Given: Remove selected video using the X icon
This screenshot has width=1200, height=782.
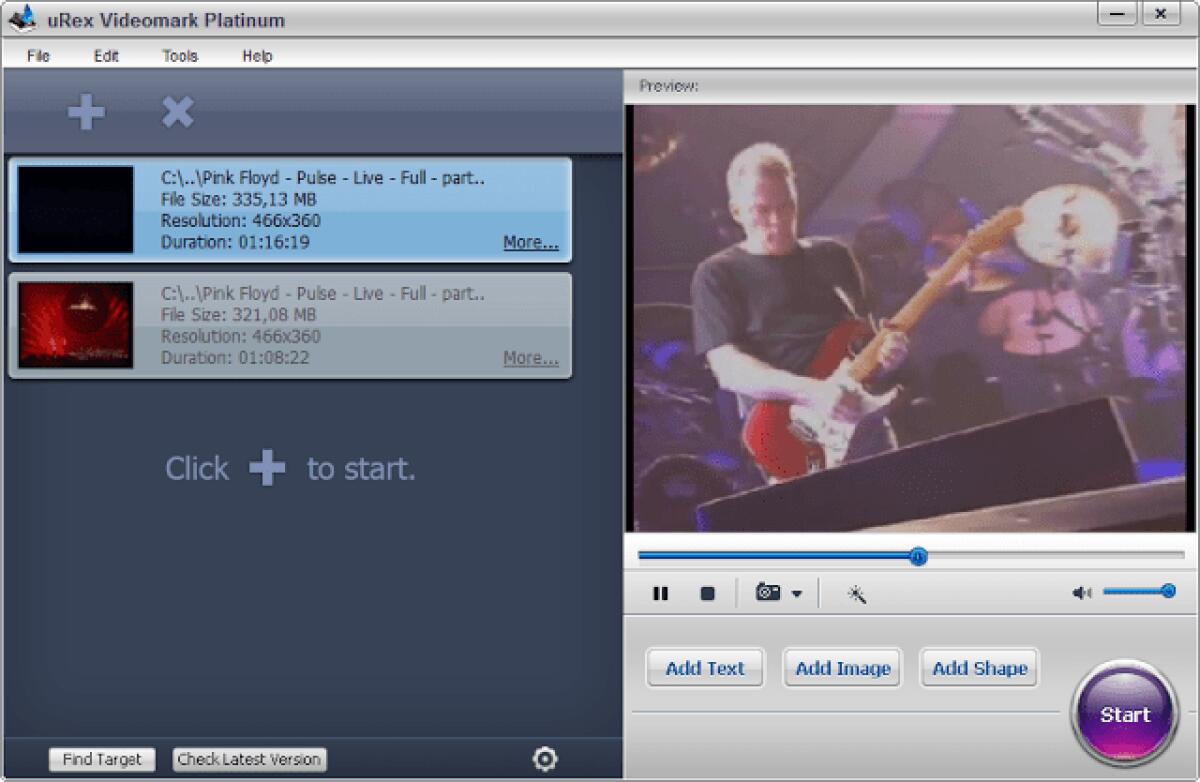Looking at the screenshot, I should [x=177, y=112].
